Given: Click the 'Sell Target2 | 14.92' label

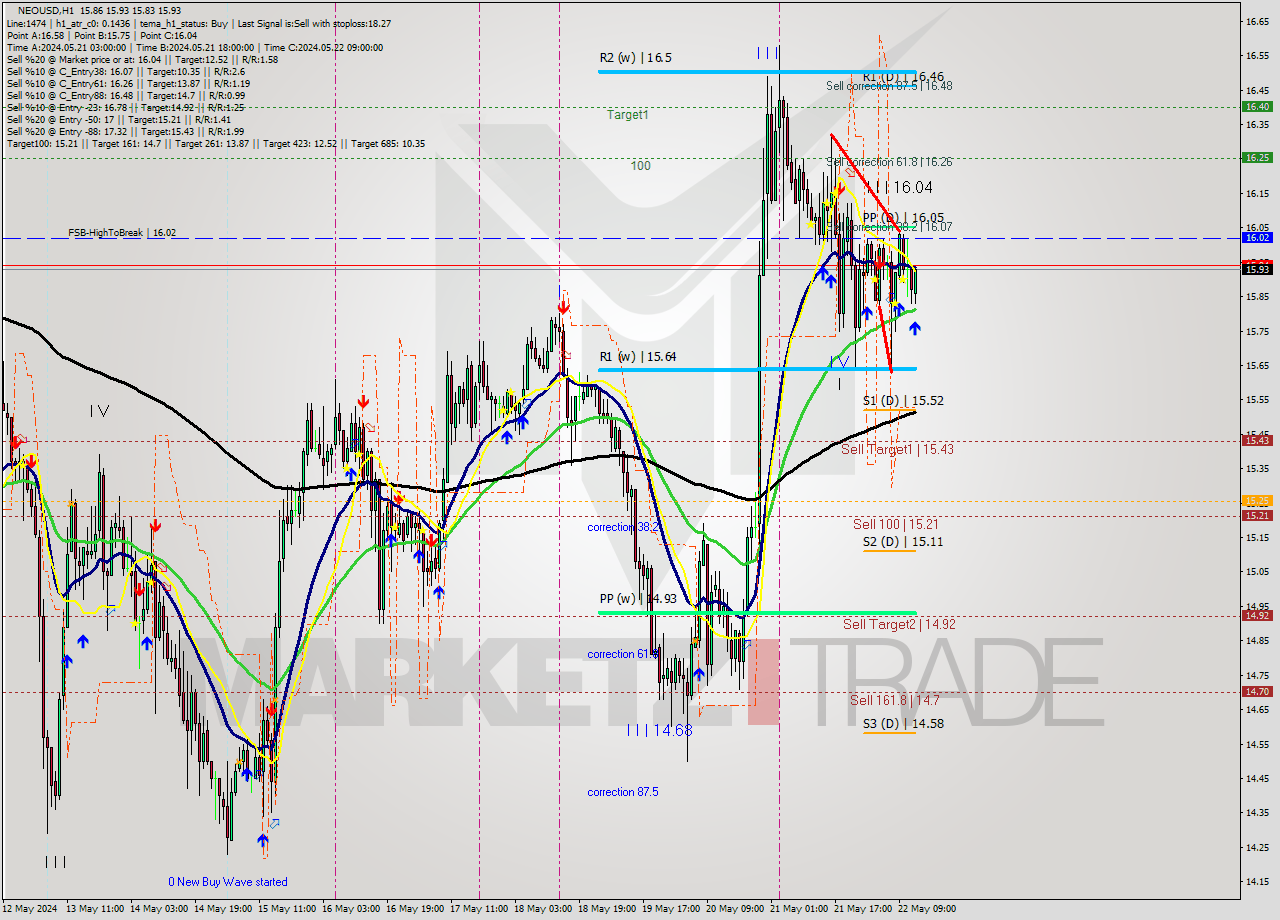Looking at the screenshot, I should point(899,624).
